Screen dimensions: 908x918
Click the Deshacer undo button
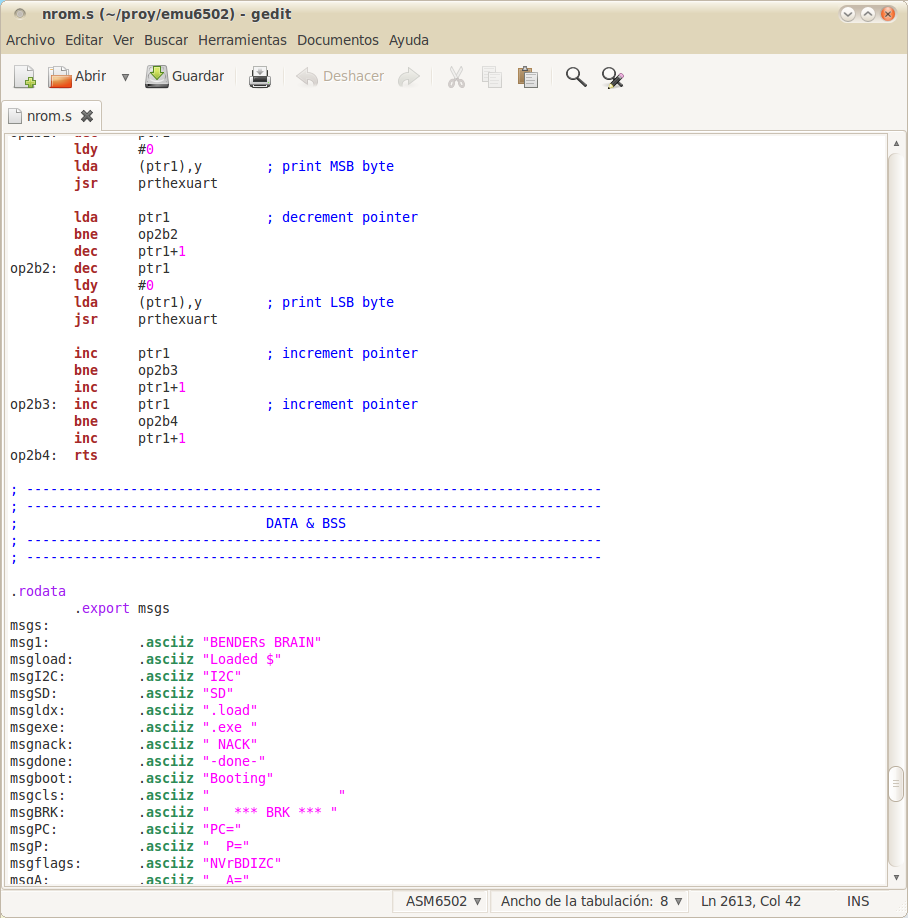tap(341, 77)
